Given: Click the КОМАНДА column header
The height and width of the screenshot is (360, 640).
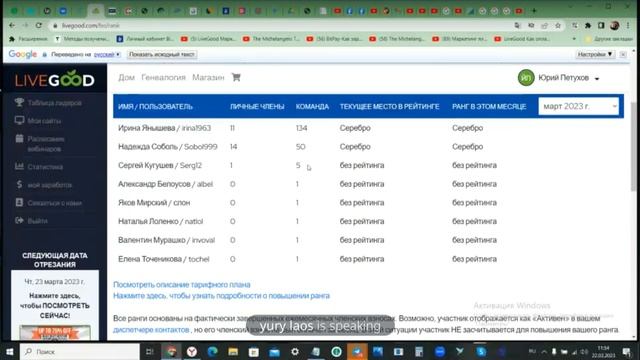Looking at the screenshot, I should pos(312,107).
